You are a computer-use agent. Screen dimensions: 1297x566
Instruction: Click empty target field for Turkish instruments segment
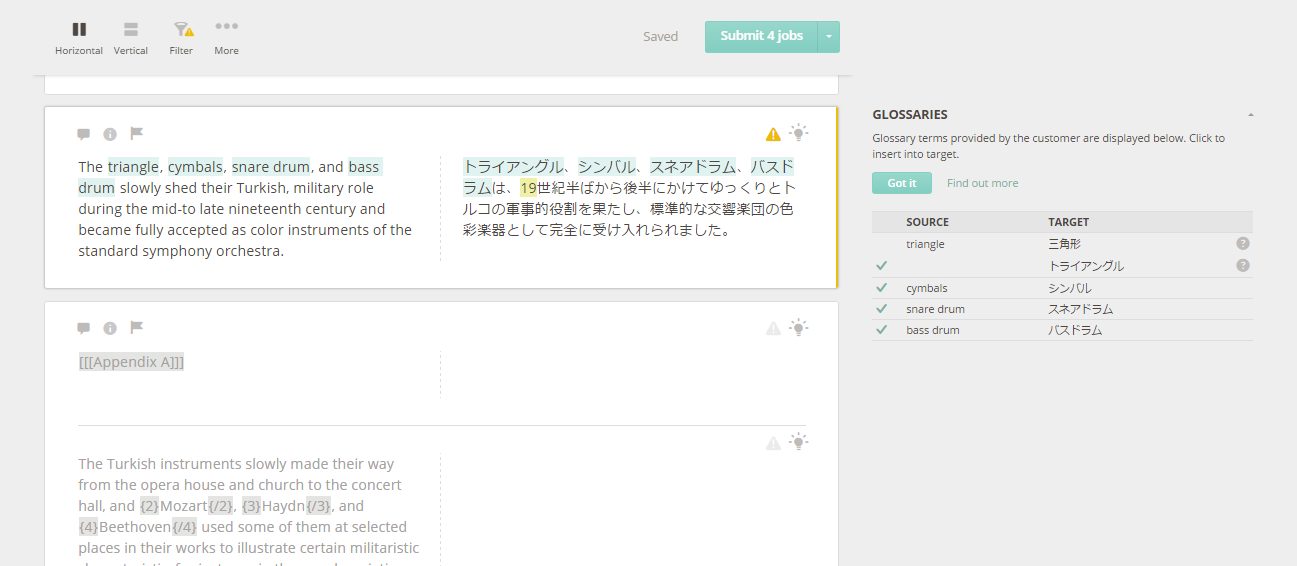[x=630, y=510]
